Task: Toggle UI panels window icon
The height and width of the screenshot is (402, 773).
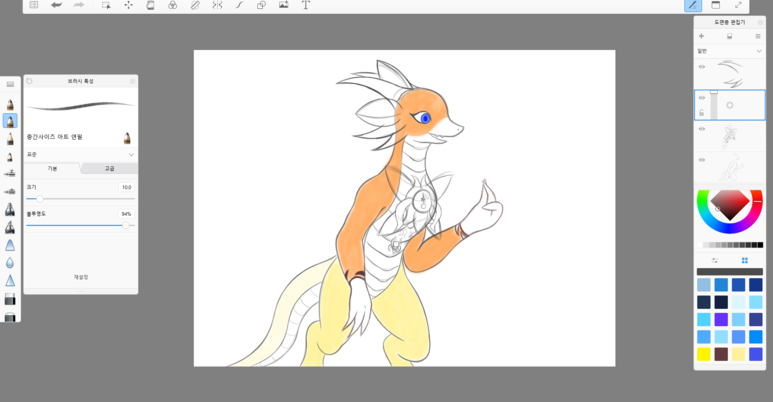Action: tap(715, 5)
